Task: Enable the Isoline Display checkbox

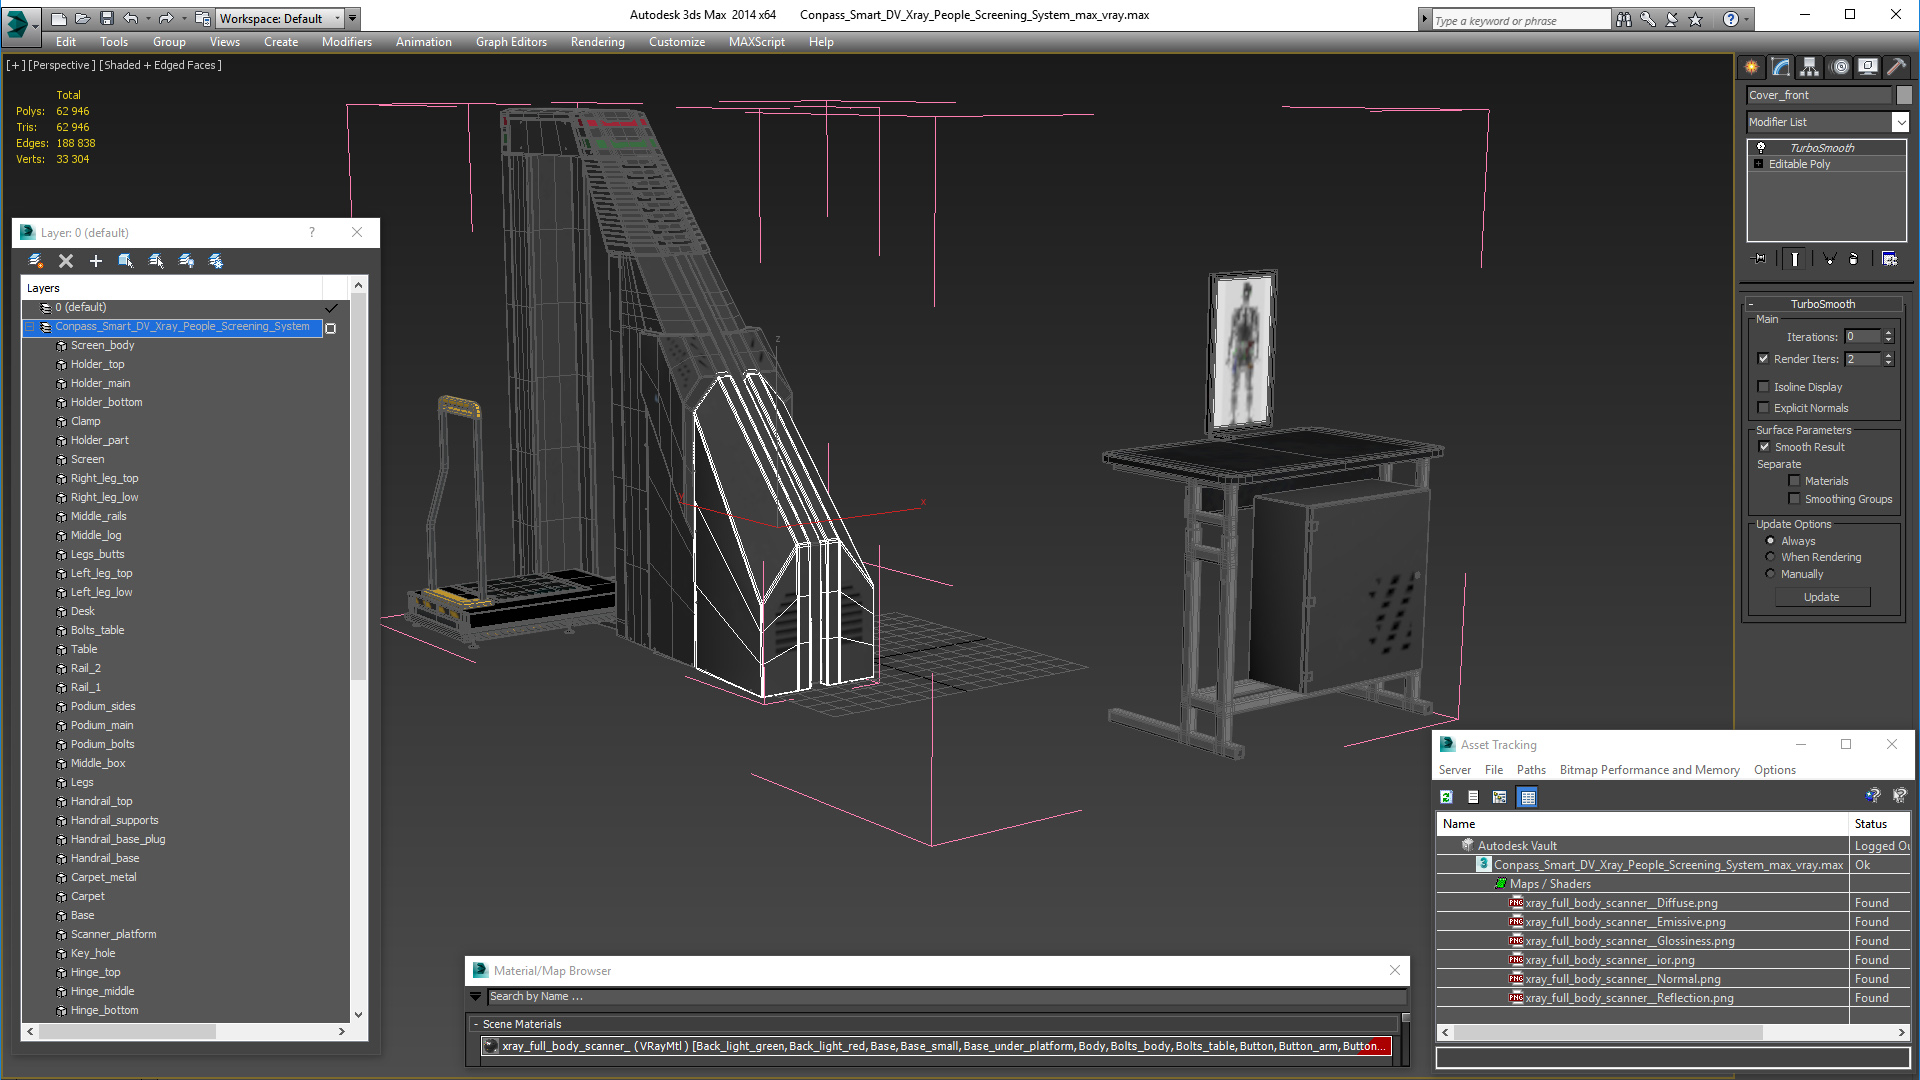Action: tap(1764, 387)
